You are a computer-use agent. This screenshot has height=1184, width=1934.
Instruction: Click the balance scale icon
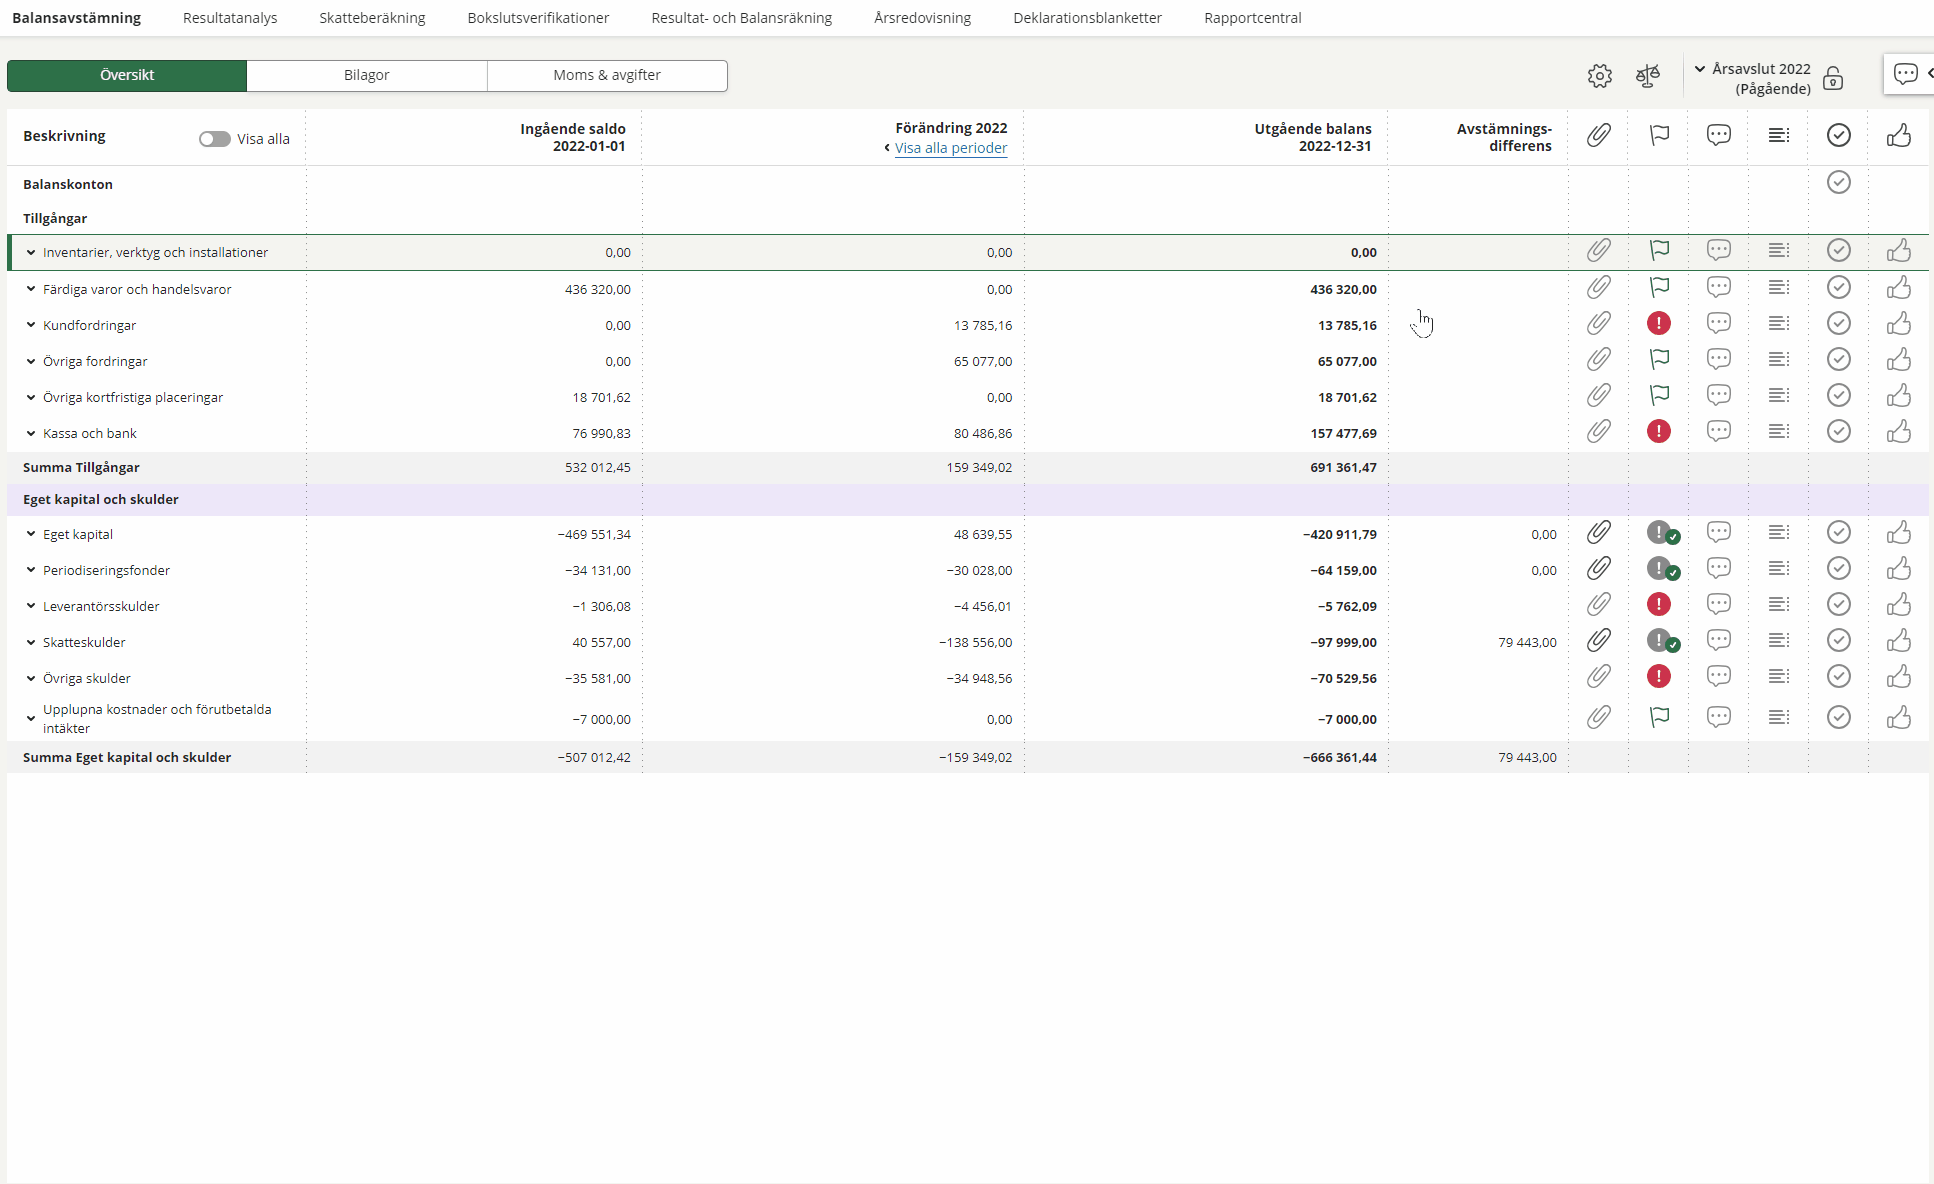tap(1648, 76)
